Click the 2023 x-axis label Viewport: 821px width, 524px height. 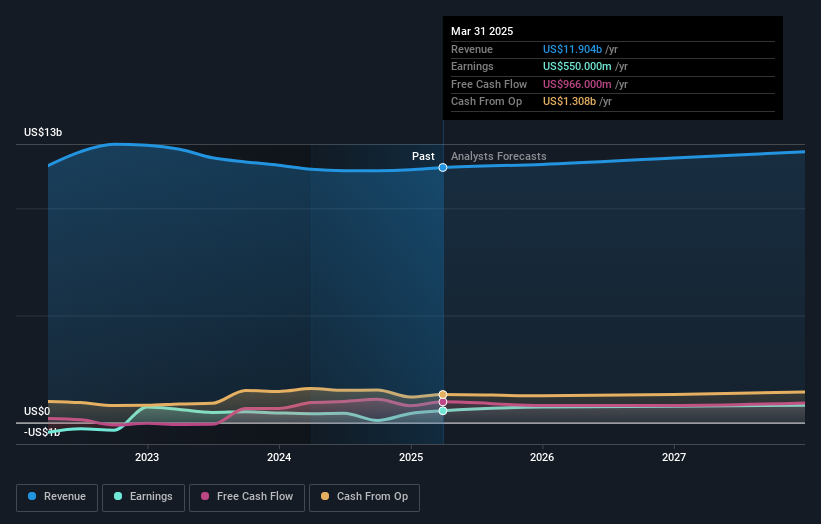(x=147, y=458)
